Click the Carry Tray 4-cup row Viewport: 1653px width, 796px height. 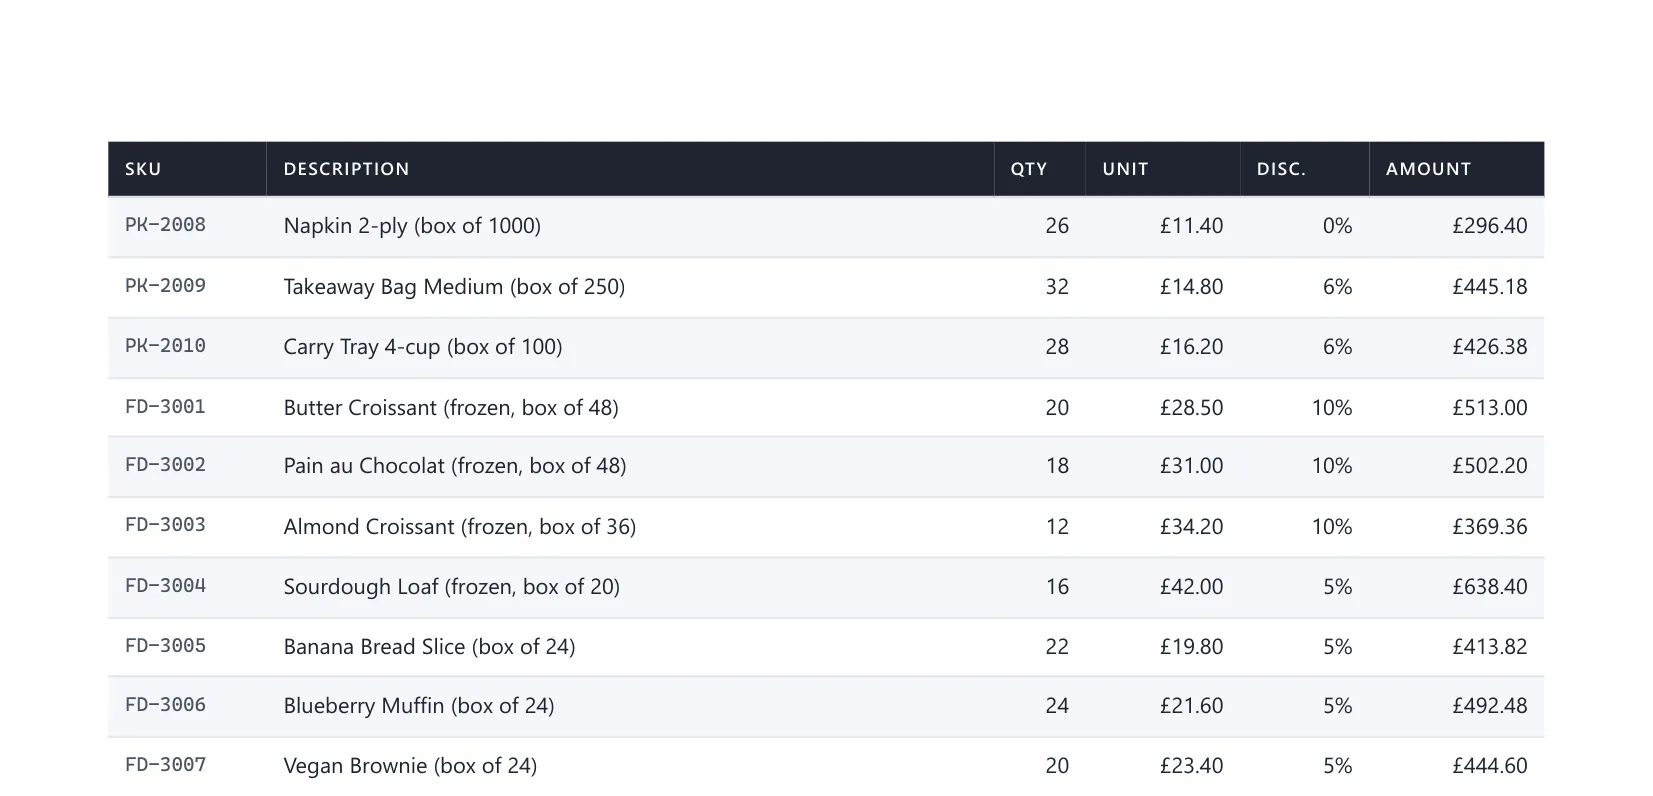826,347
